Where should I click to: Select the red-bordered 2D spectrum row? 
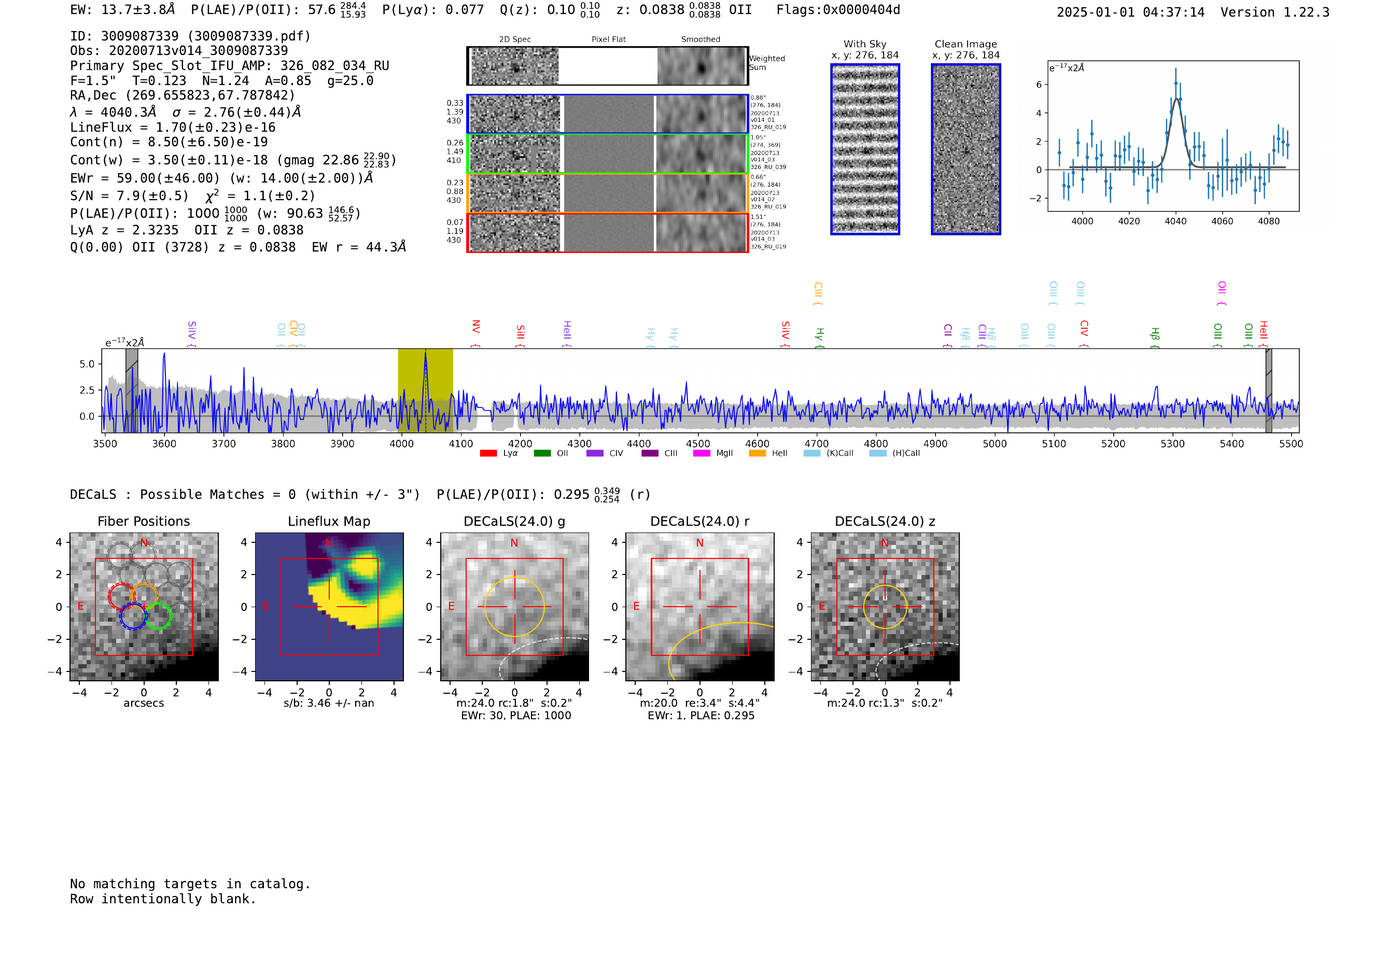pos(607,232)
